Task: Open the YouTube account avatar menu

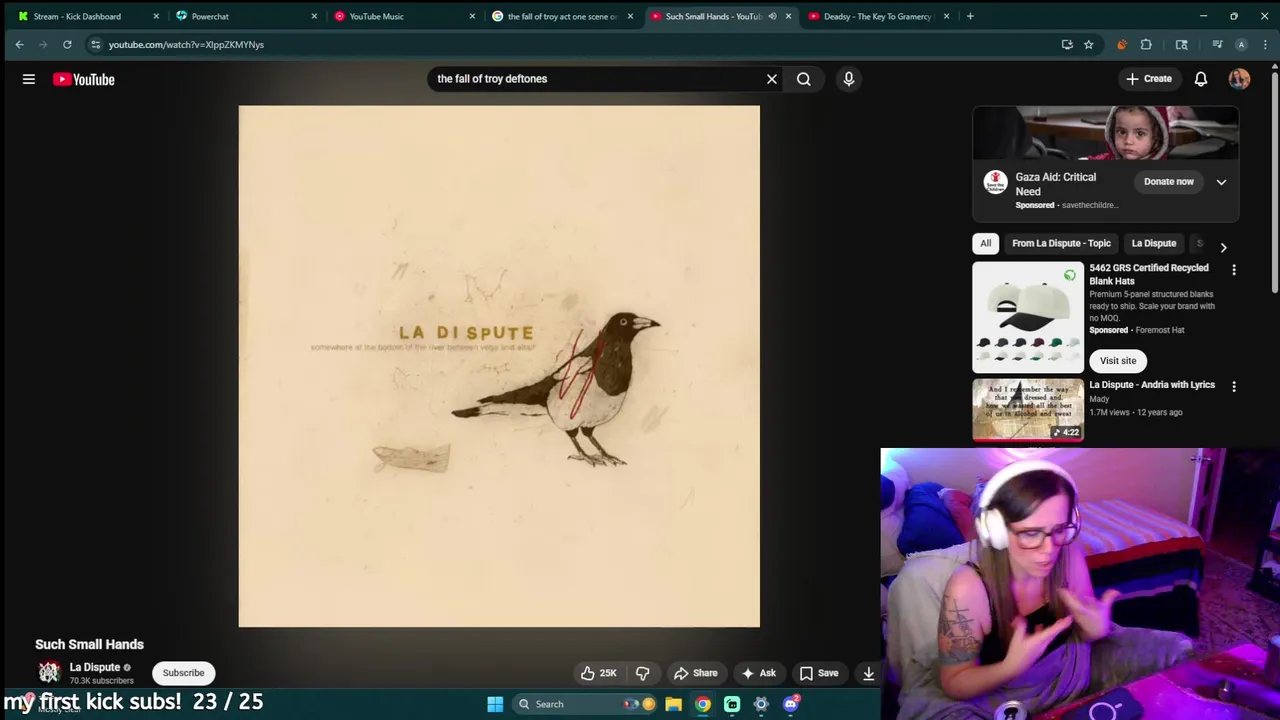Action: point(1239,79)
